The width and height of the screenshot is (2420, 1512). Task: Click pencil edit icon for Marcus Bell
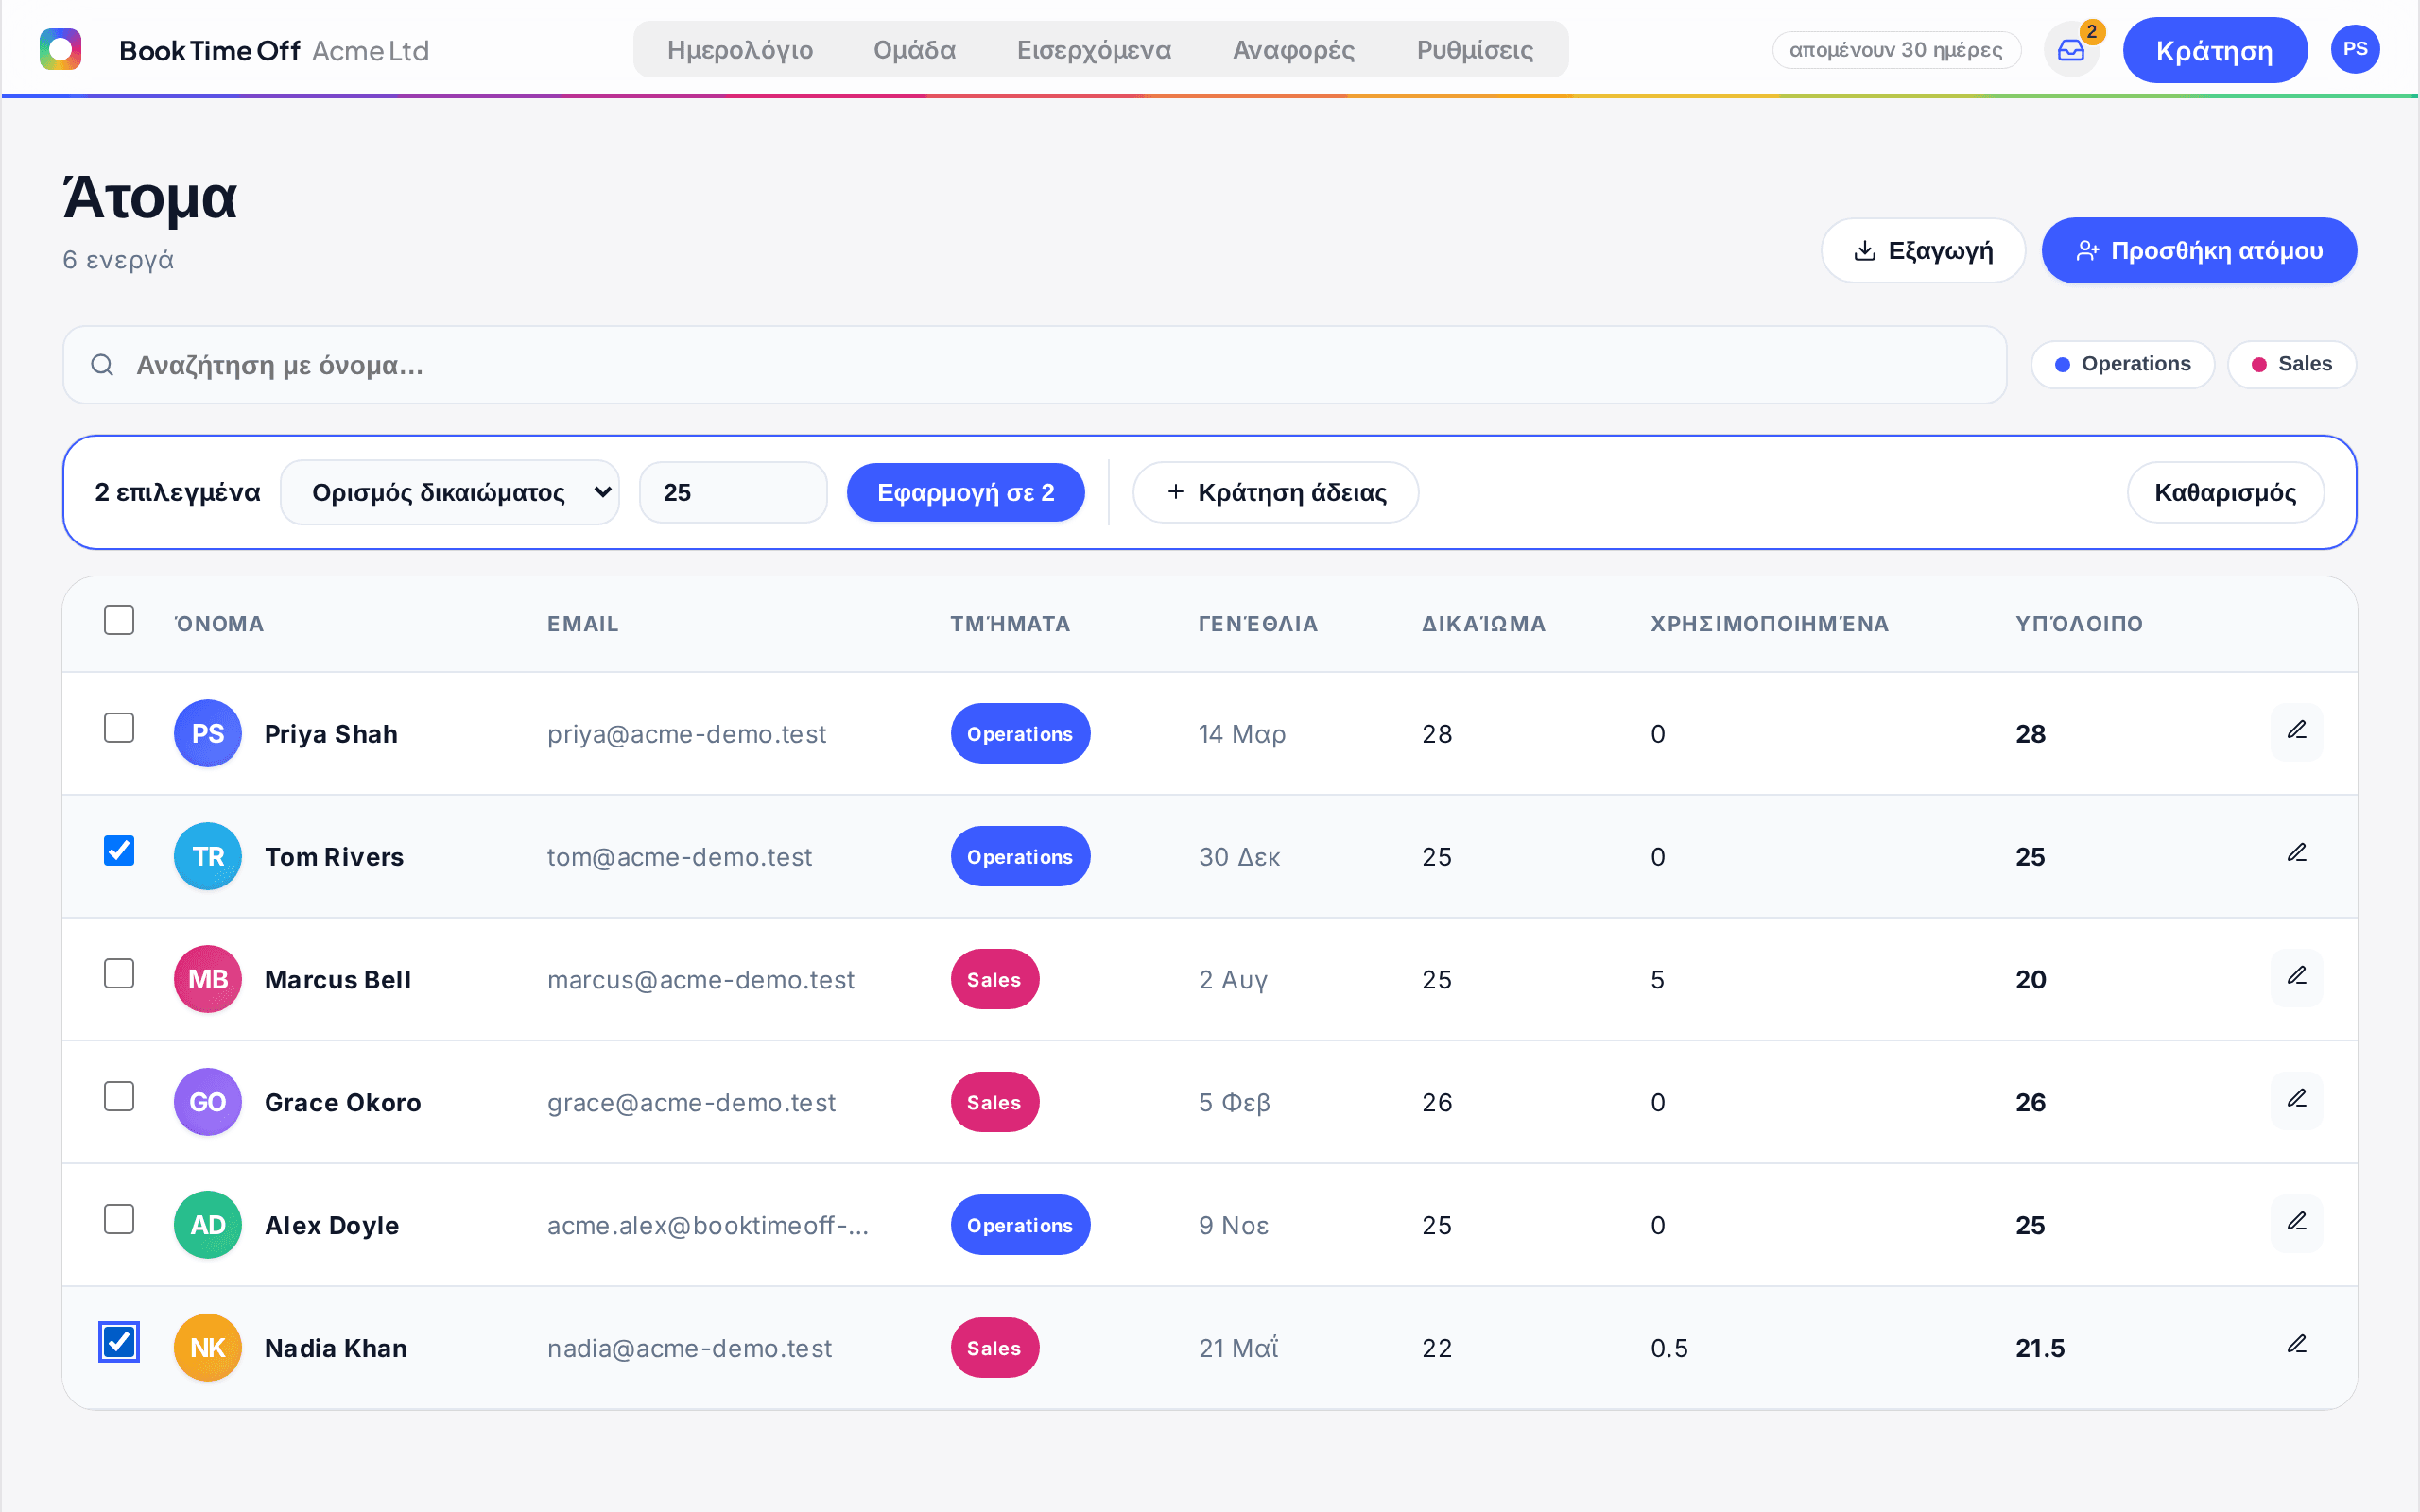(x=2297, y=977)
